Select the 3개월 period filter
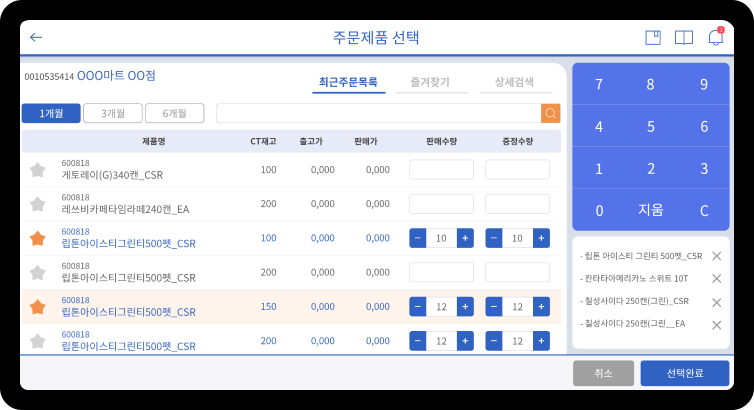The image size is (754, 410). pyautogui.click(x=112, y=113)
